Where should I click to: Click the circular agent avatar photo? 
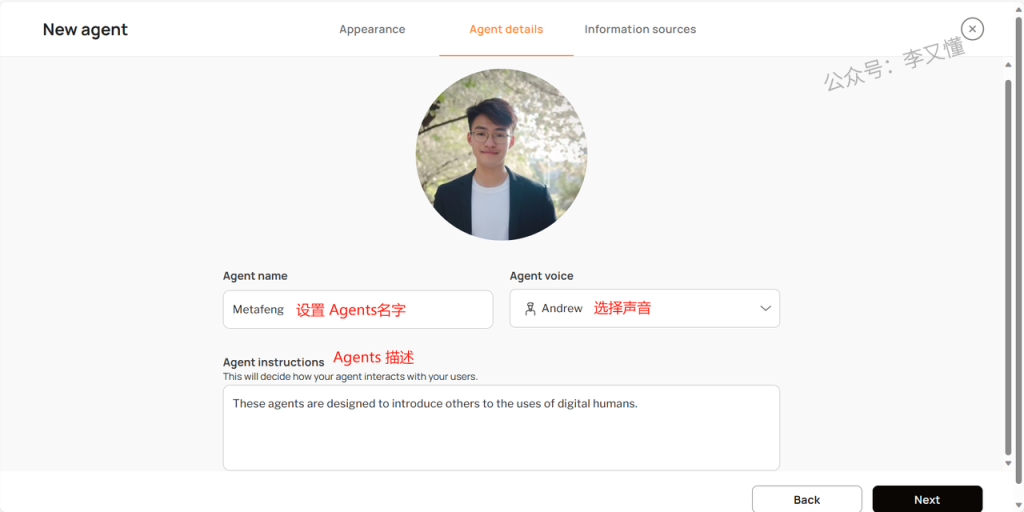501,155
